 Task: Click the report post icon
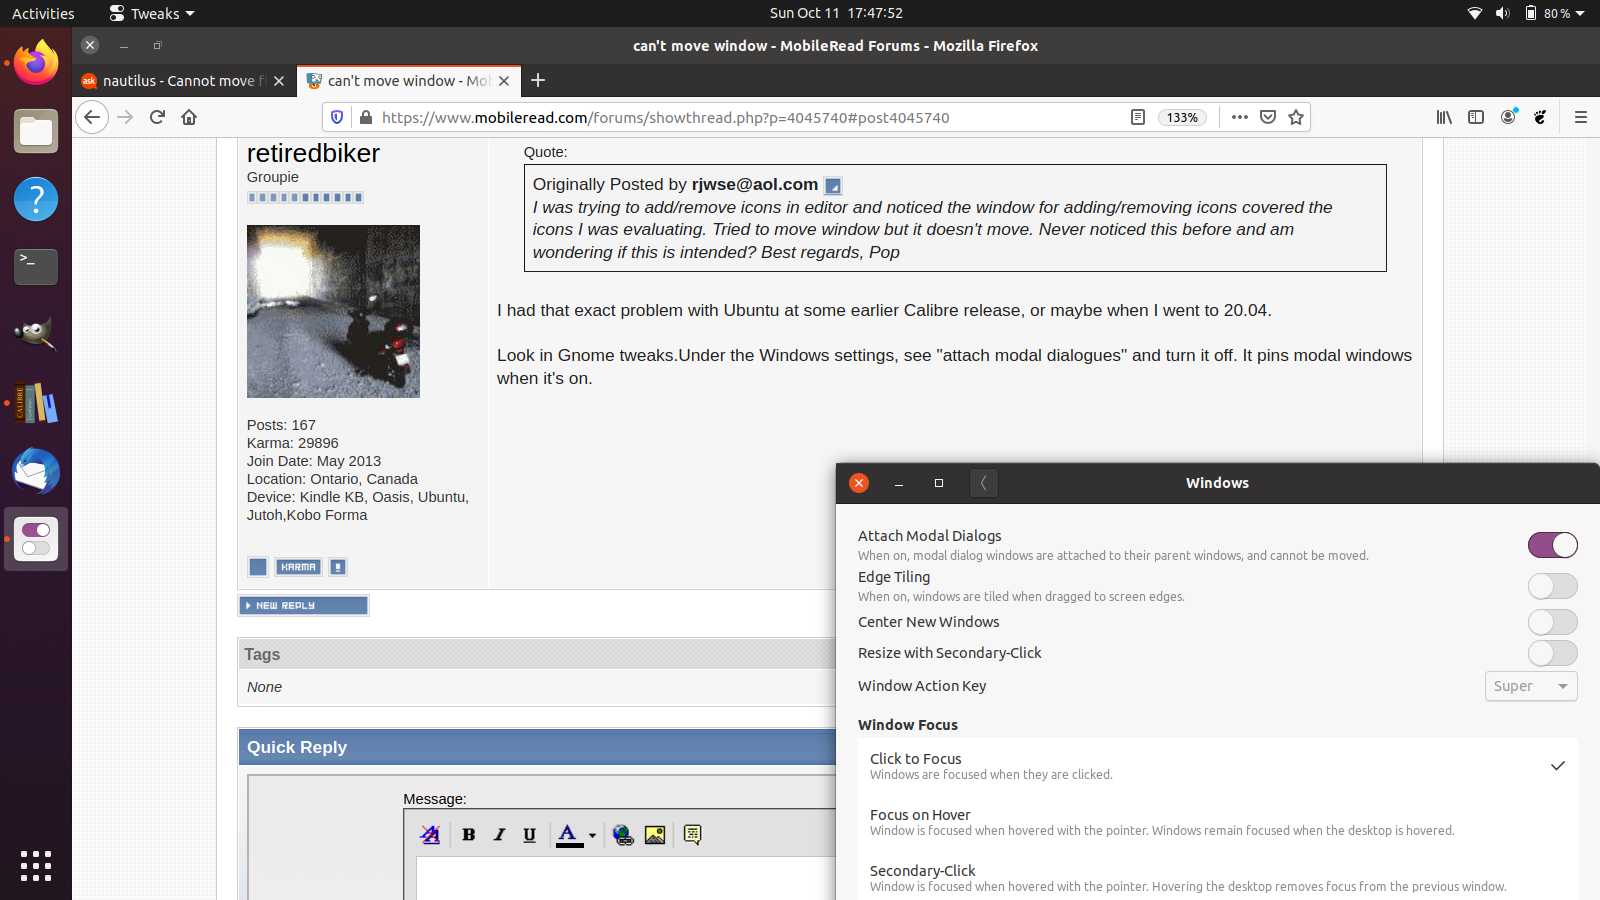coord(338,567)
